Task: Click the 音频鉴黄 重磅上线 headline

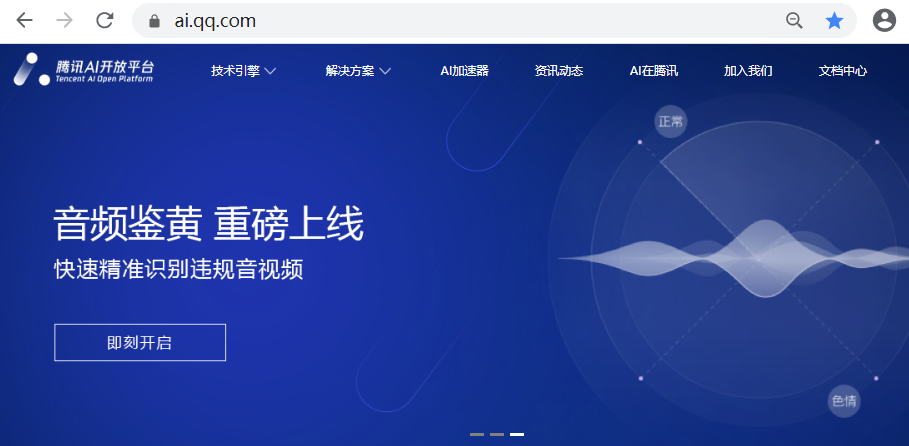Action: (x=209, y=224)
